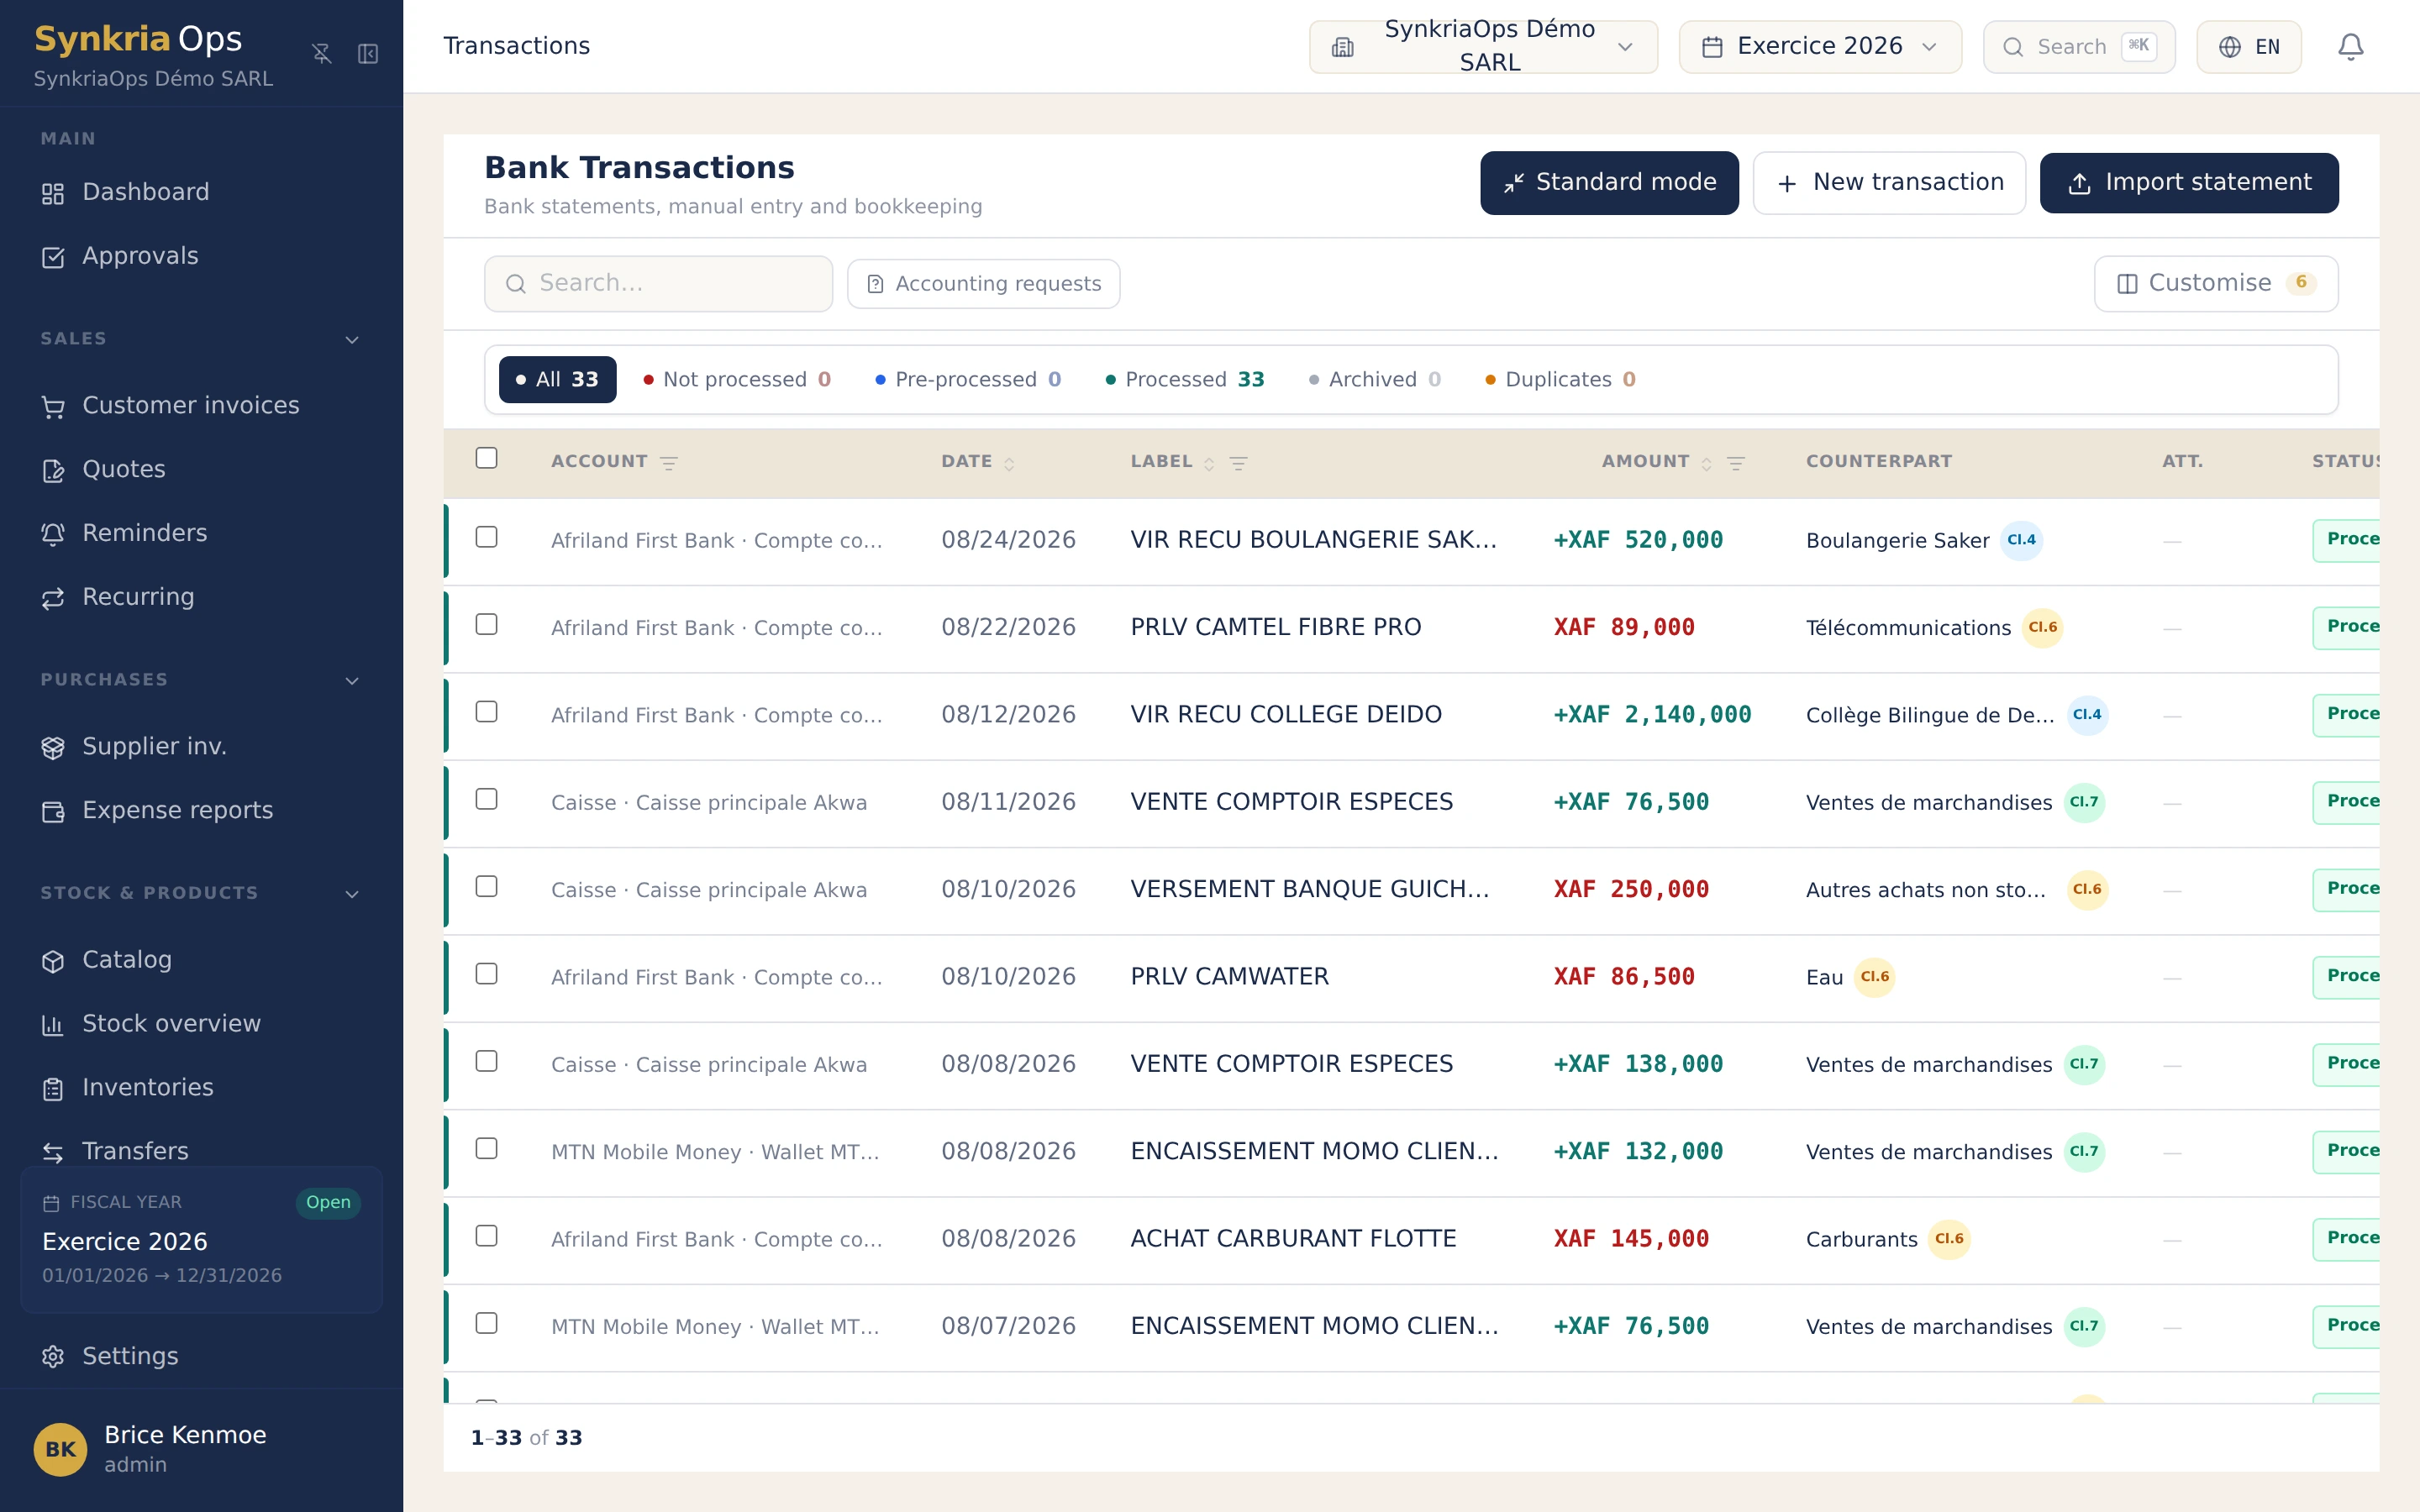Filter by Not processed
Screen dimensions: 2420x1512
737,380
